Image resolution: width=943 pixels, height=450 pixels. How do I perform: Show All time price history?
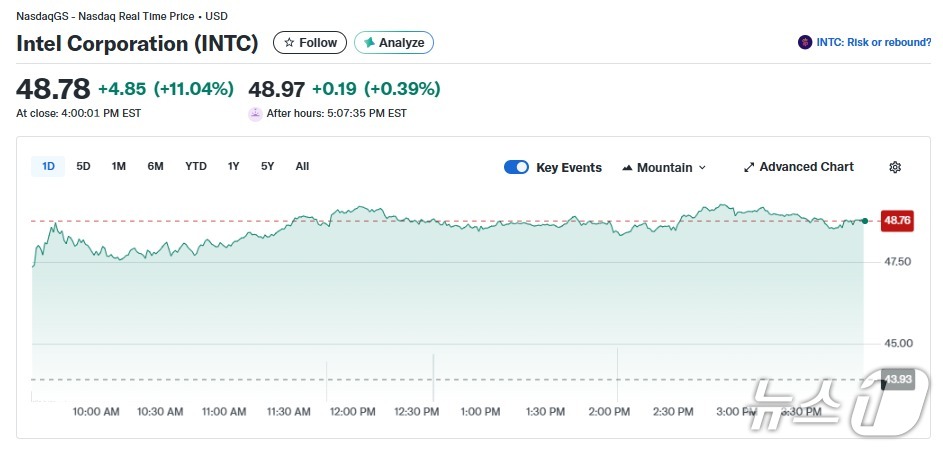[x=302, y=166]
